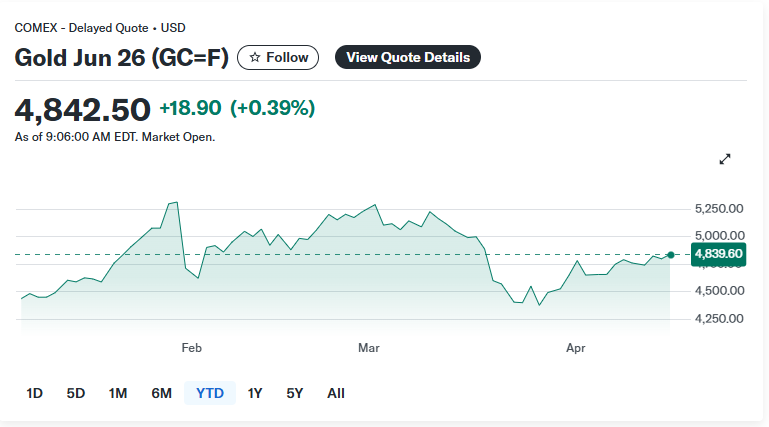This screenshot has height=427, width=769.
Task: Click the Market Open timestamp line
Action: [x=115, y=137]
